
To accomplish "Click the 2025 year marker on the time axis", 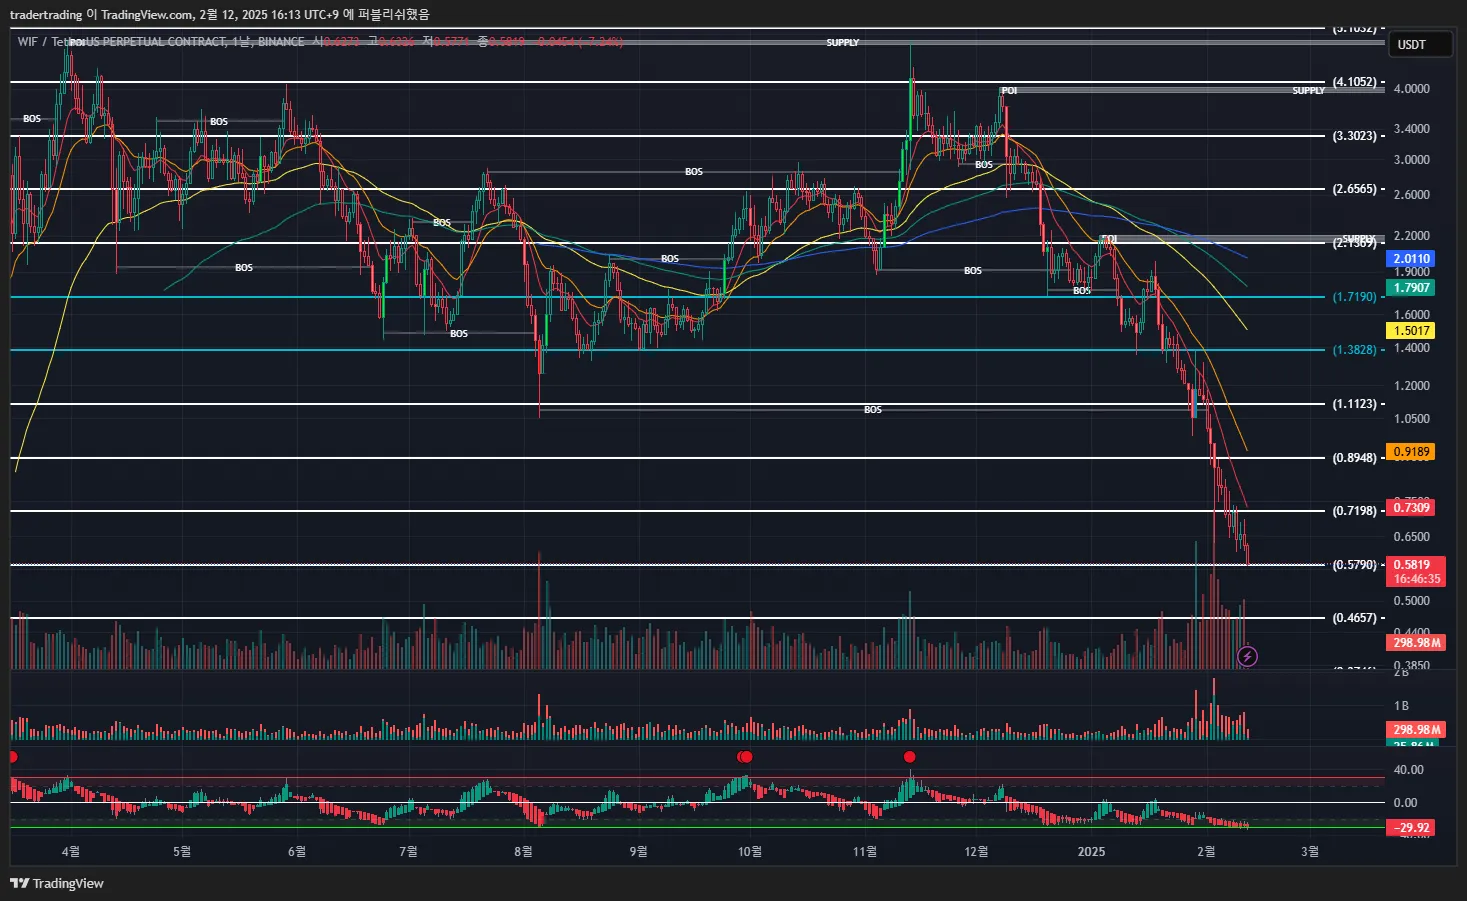I will tap(1091, 851).
